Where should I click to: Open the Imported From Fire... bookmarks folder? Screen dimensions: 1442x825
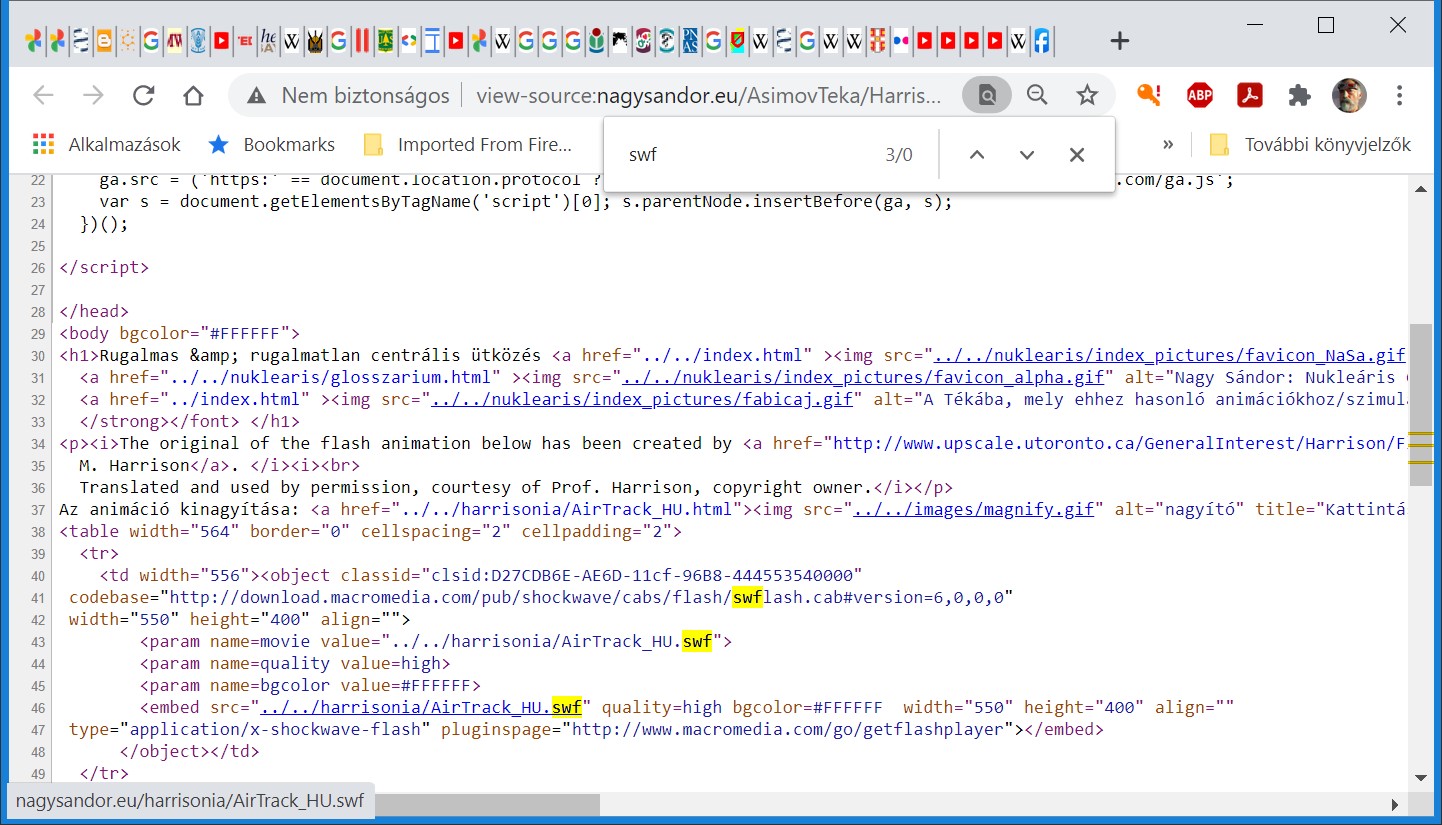pyautogui.click(x=468, y=144)
